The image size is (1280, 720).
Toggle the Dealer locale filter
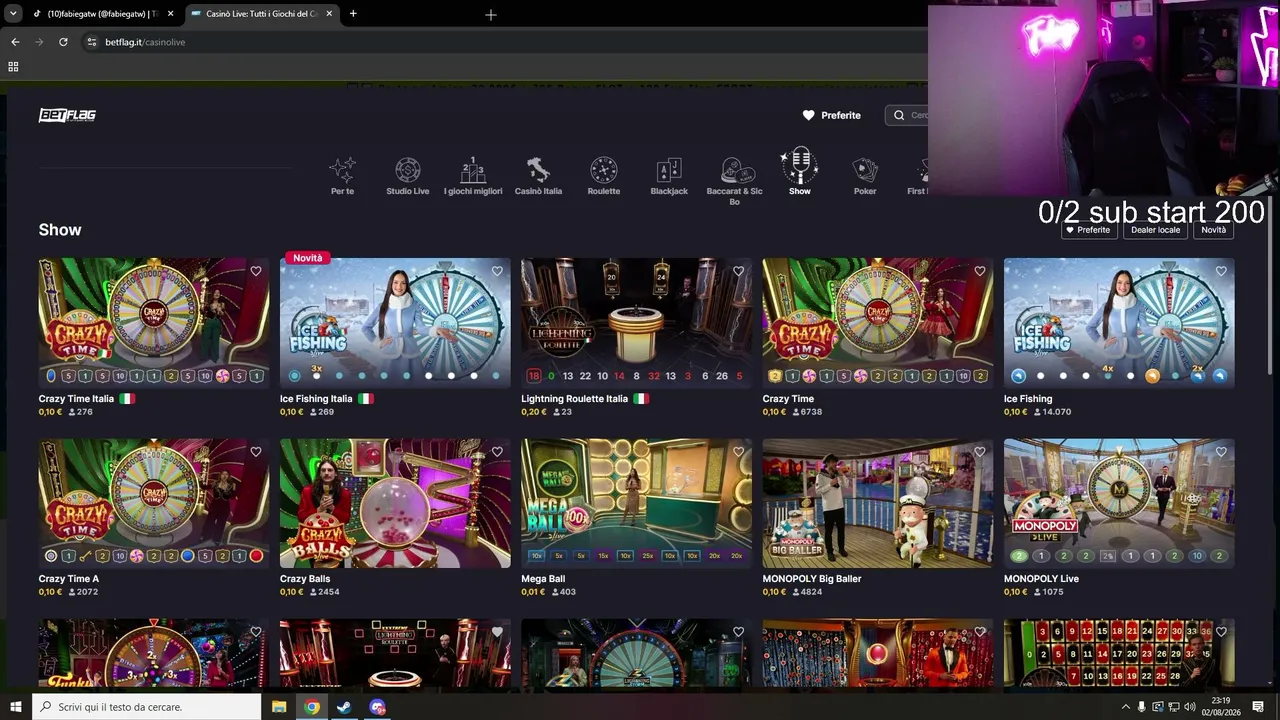pos(1155,230)
